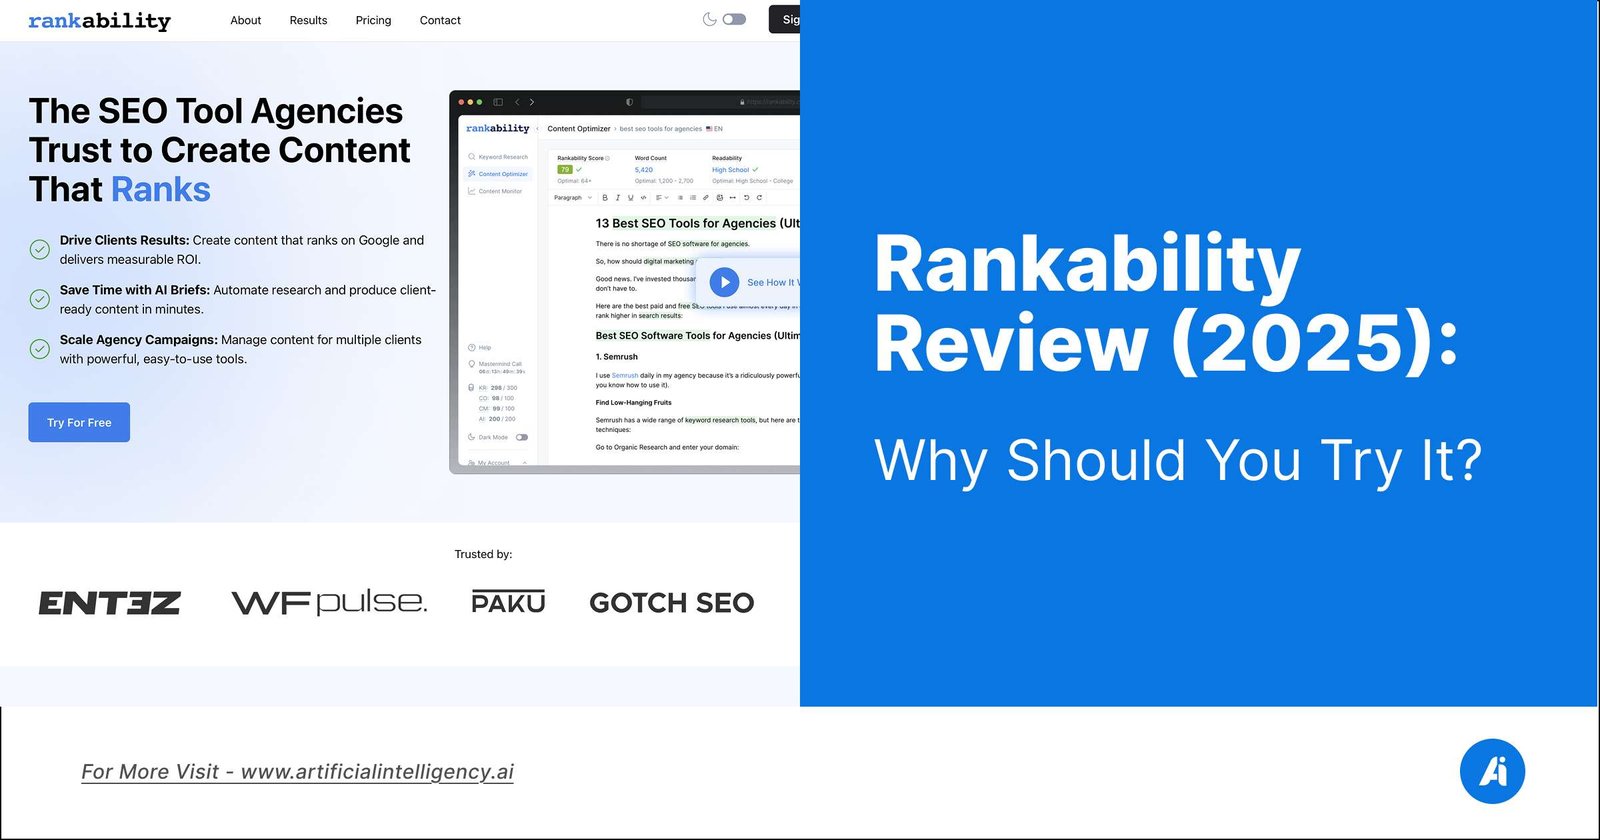Click the moon icon in the site header
This screenshot has width=1600, height=840.
pyautogui.click(x=709, y=19)
